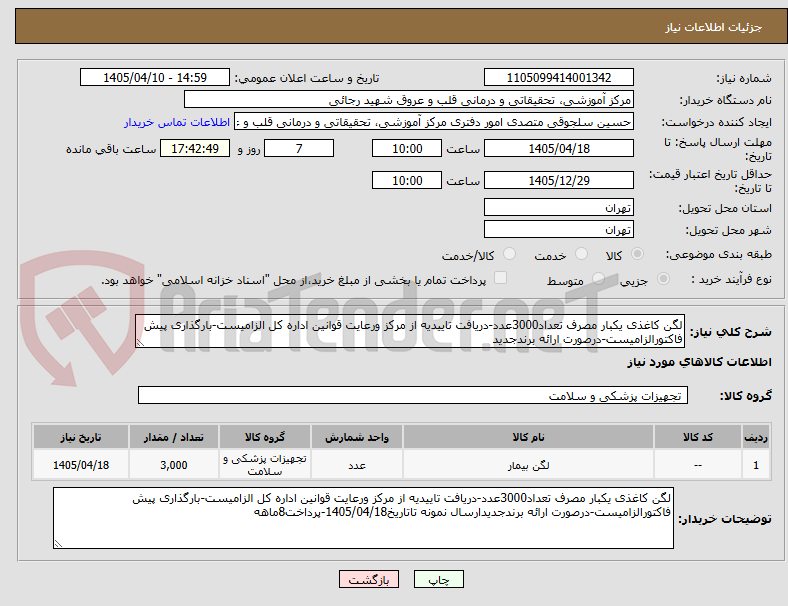Click the لگن بیمار item name cell

pos(528,465)
